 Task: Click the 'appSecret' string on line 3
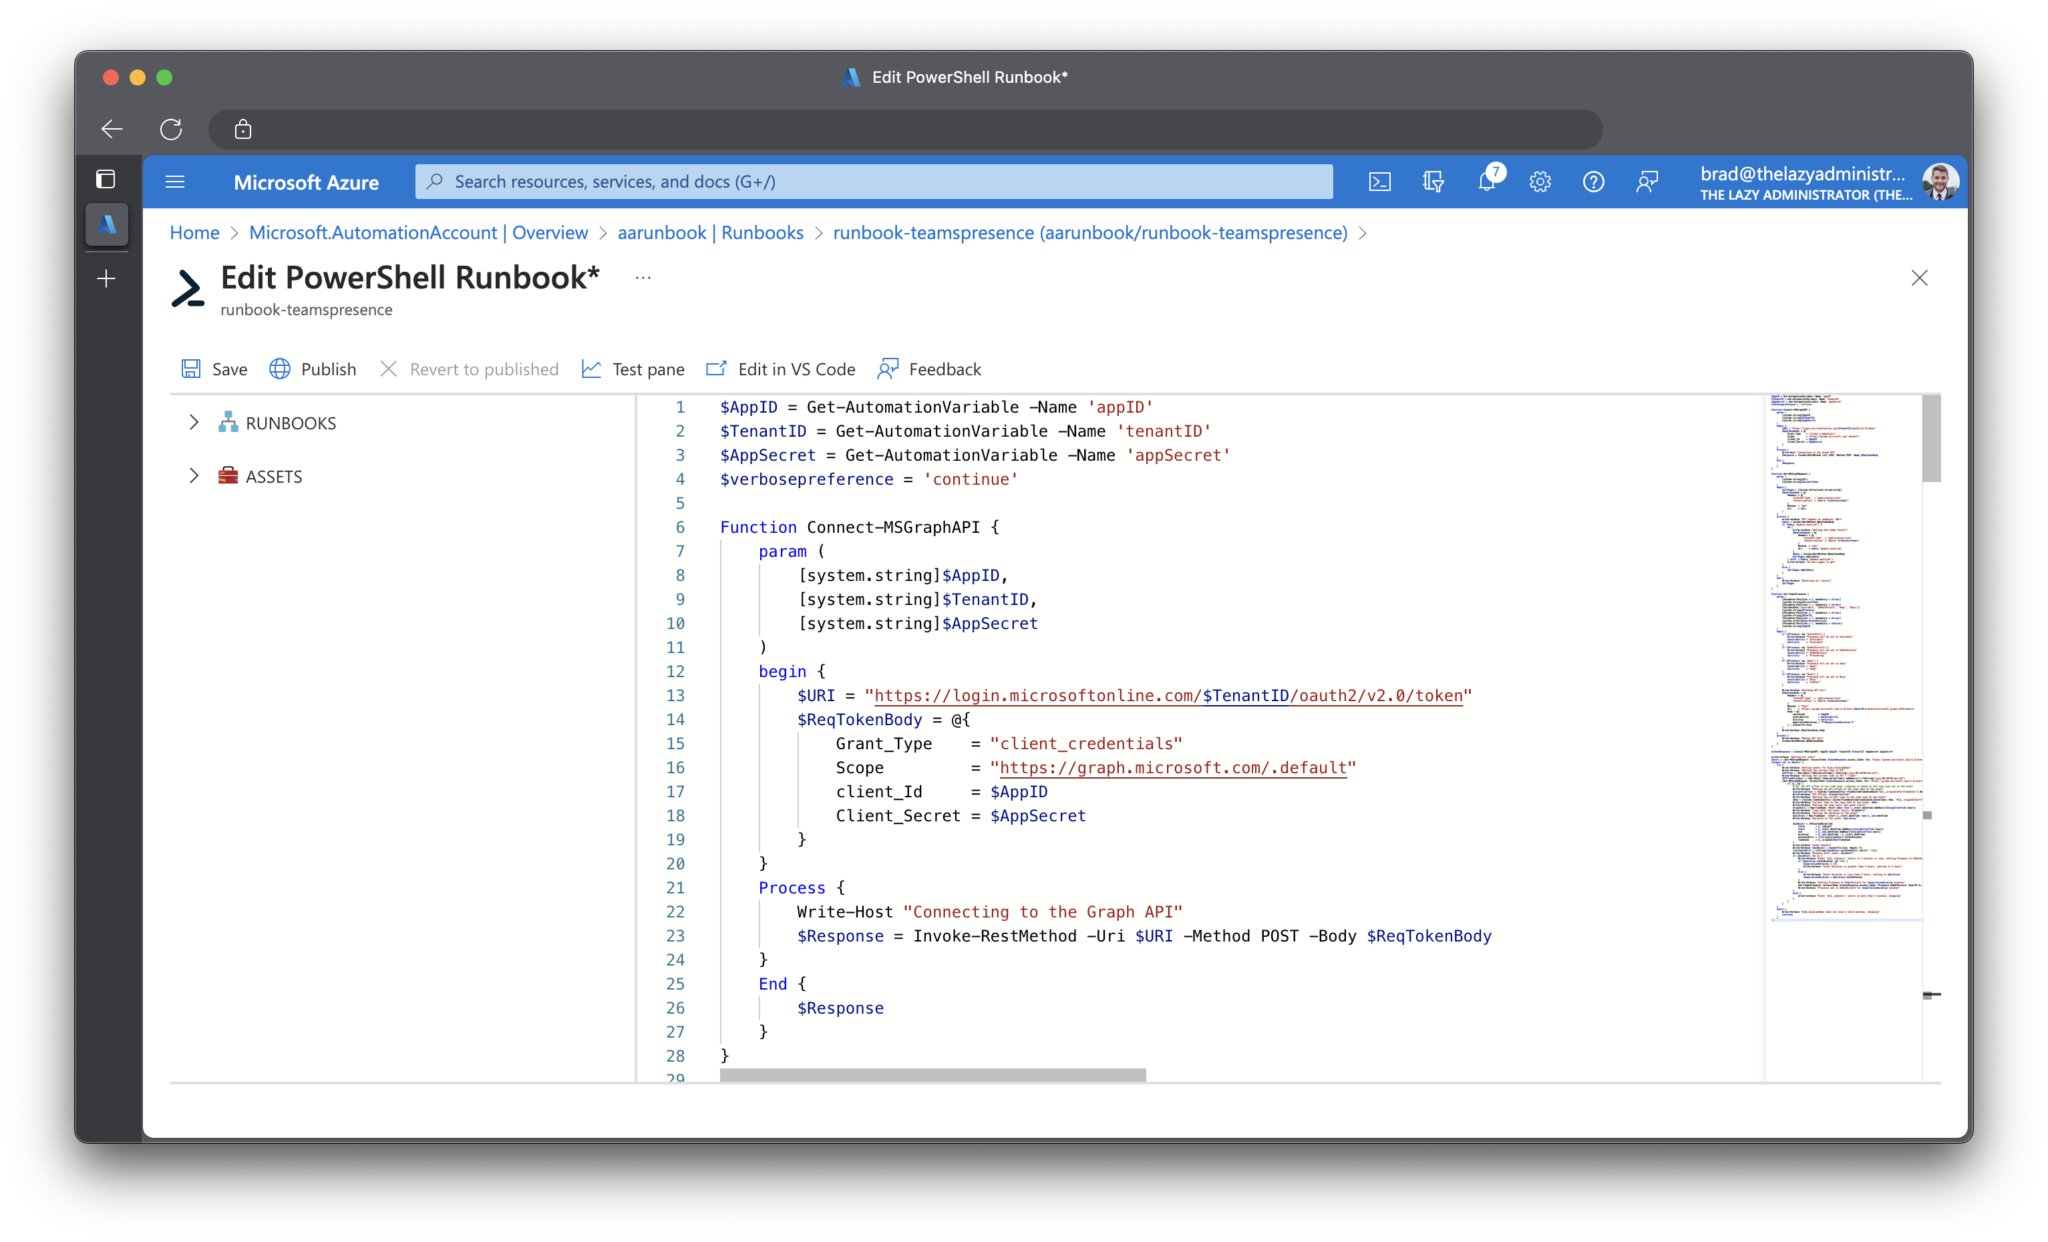(x=1178, y=455)
